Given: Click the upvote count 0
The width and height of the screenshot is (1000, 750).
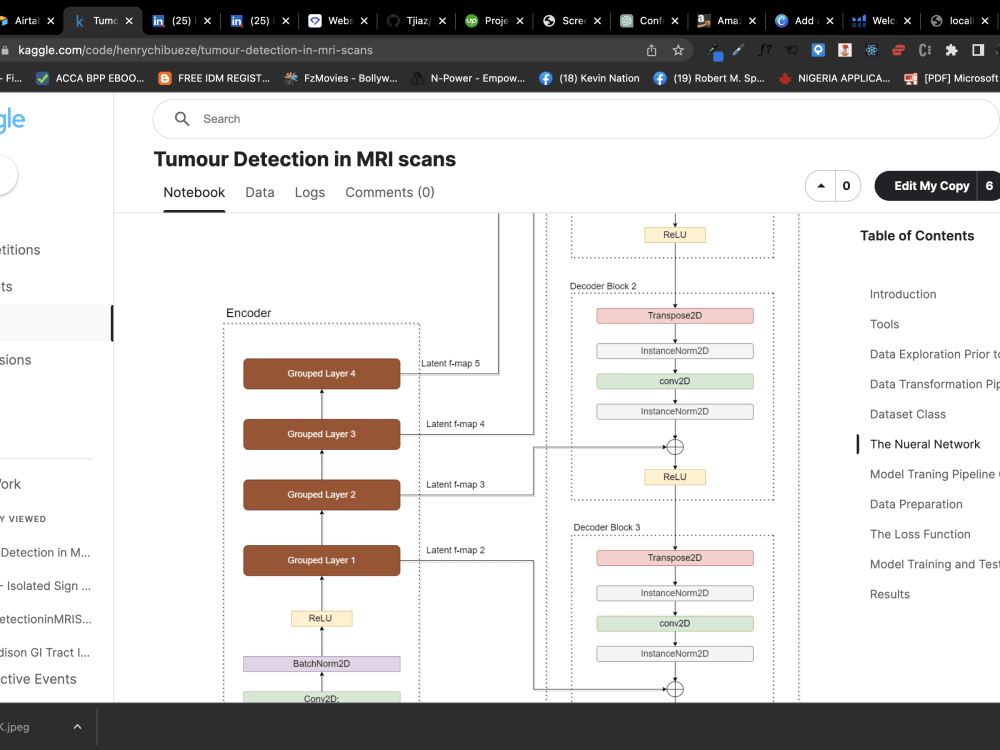Looking at the screenshot, I should [x=846, y=186].
